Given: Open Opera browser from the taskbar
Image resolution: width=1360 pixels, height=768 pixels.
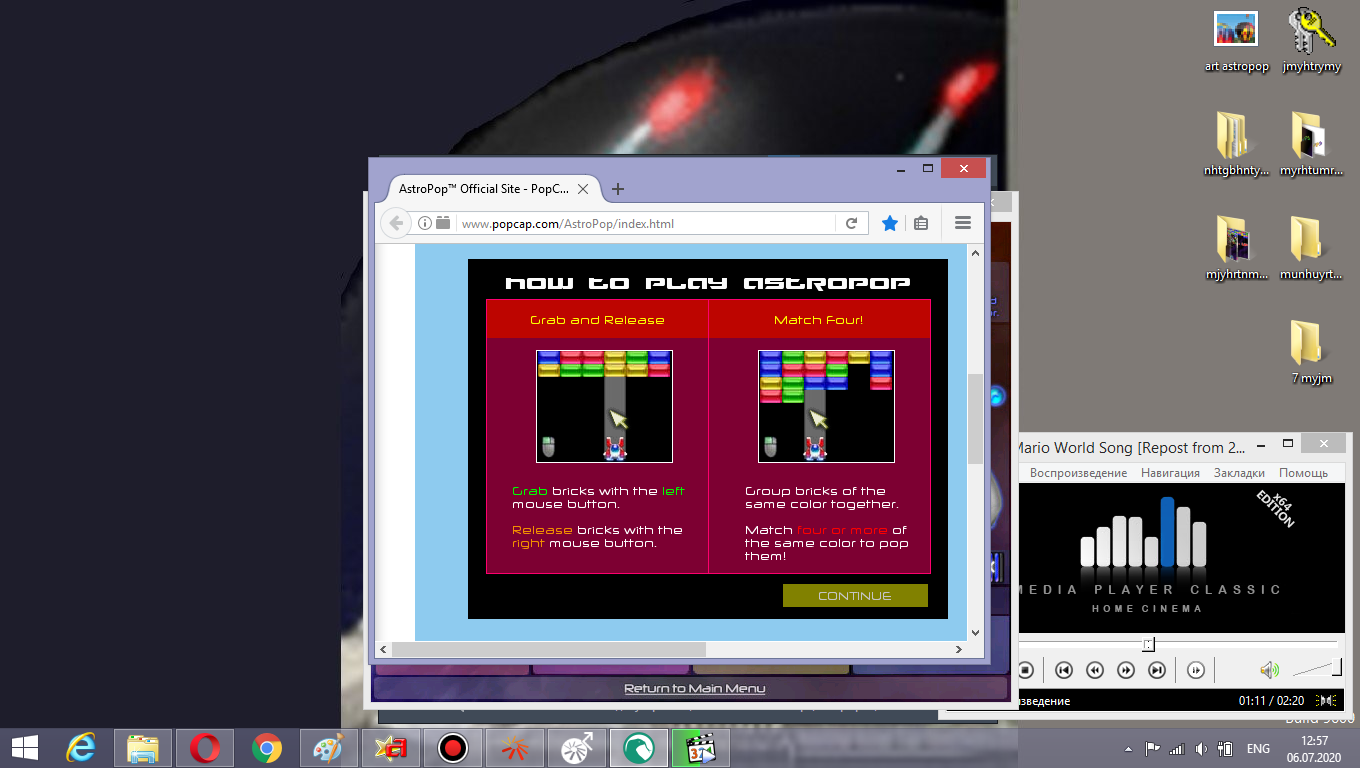Looking at the screenshot, I should click(205, 747).
